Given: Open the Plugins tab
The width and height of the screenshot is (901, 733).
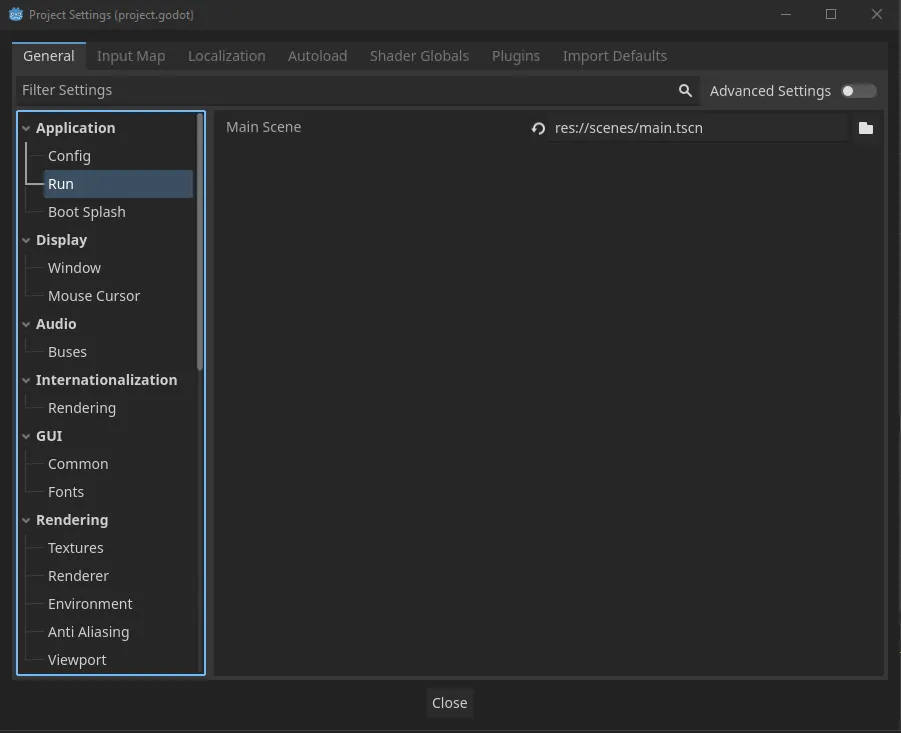Looking at the screenshot, I should (x=515, y=55).
